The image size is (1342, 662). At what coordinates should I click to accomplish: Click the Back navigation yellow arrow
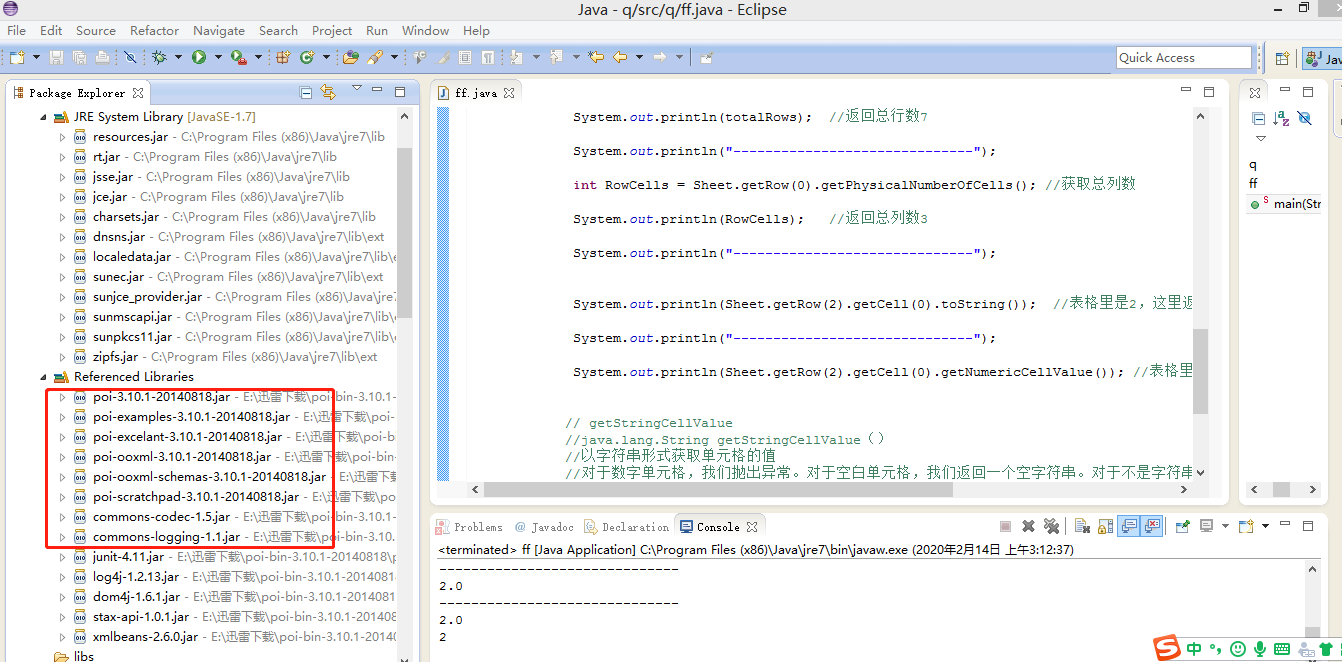[x=621, y=57]
